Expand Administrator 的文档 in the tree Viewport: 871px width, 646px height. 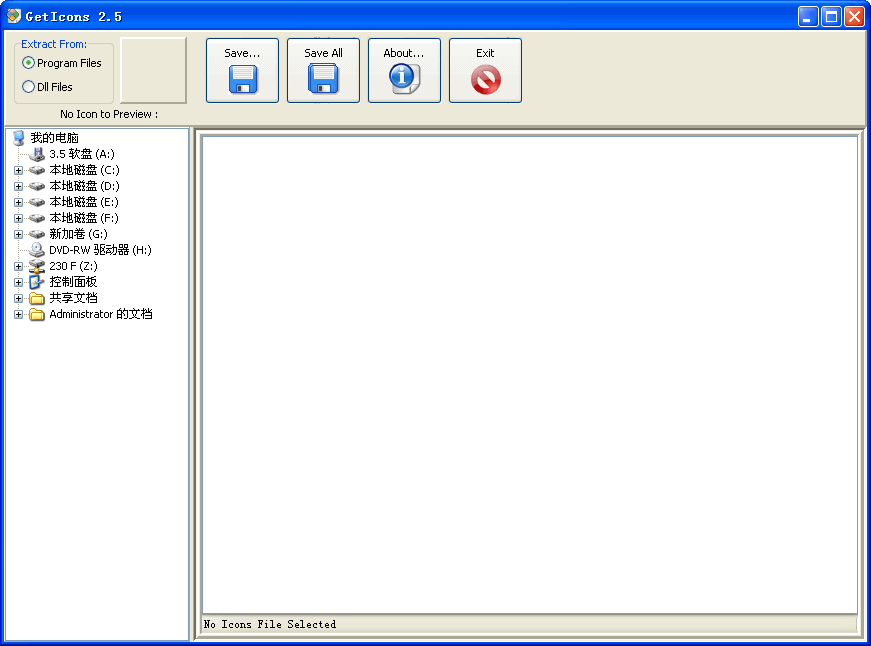pyautogui.click(x=17, y=314)
